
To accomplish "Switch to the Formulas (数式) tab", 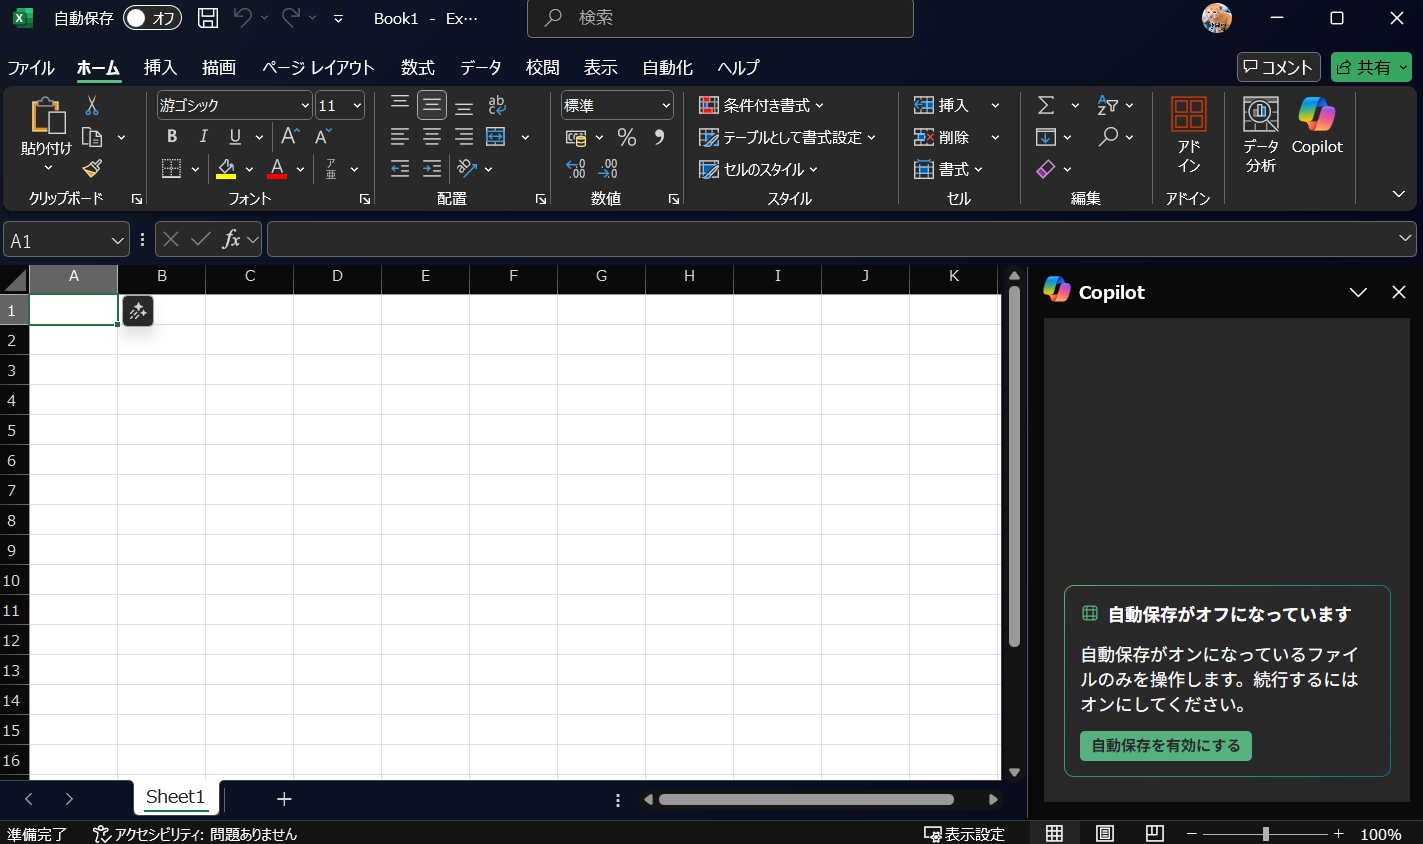I will tap(418, 67).
